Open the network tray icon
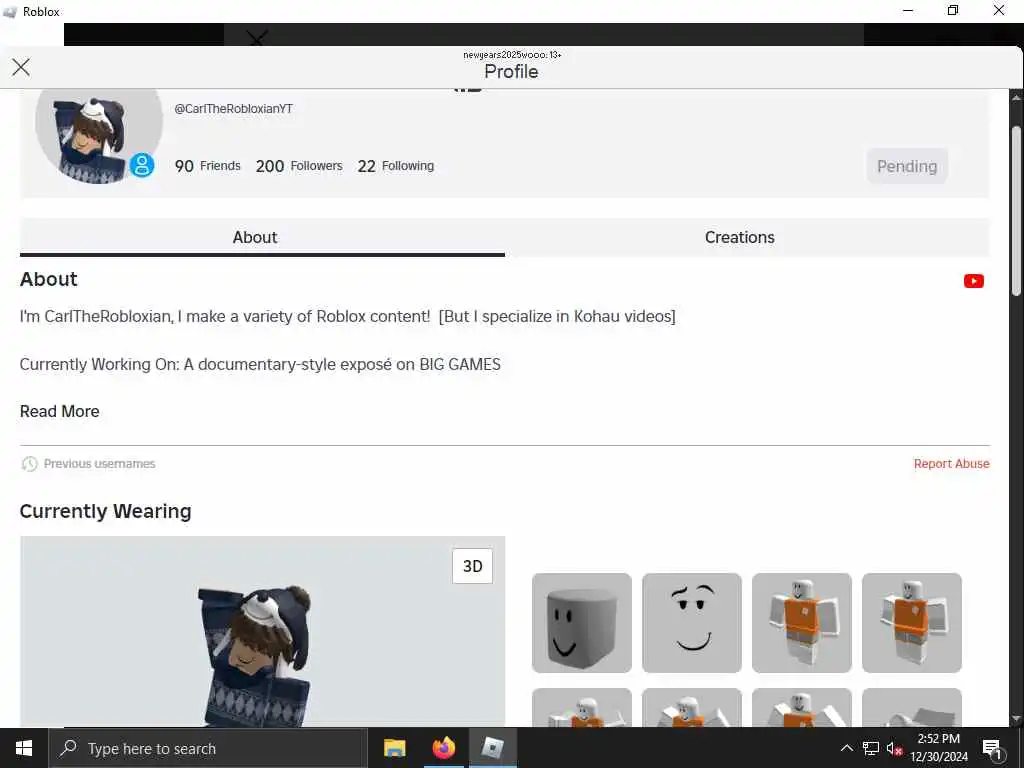This screenshot has width=1024, height=768. point(871,748)
